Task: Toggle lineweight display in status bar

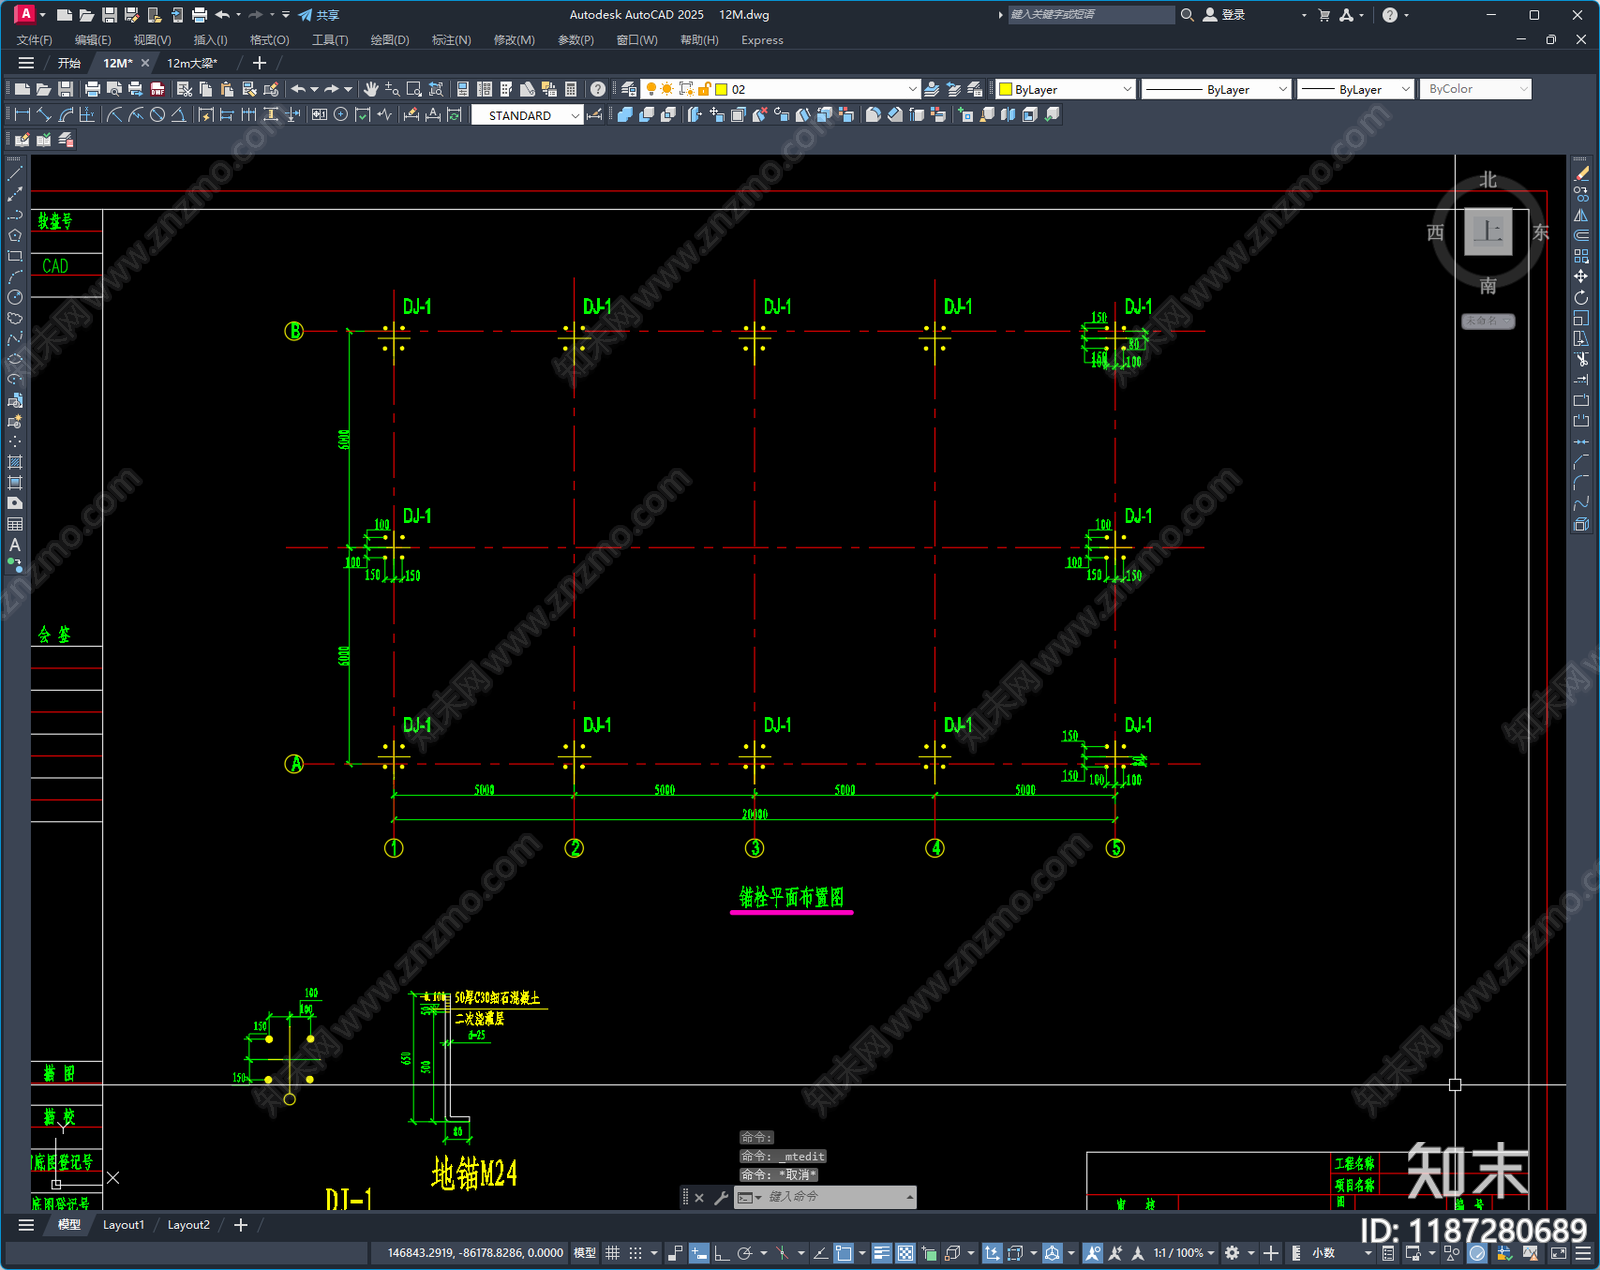Action: [x=882, y=1253]
